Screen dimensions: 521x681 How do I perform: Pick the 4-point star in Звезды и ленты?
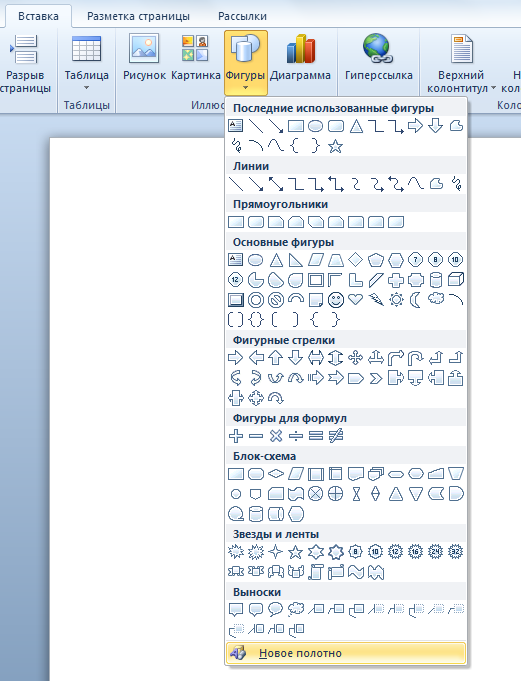(x=276, y=552)
